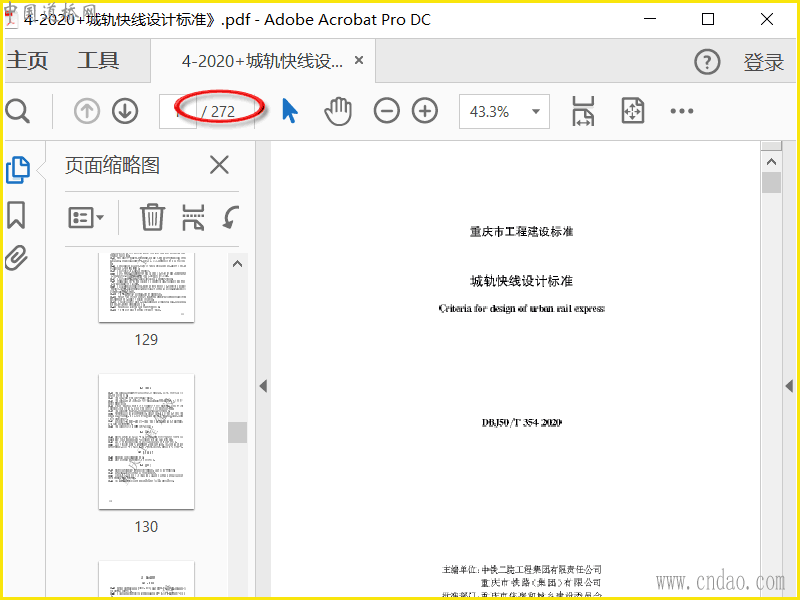Go to next page arrow
Viewport: 800px width, 600px height.
tap(125, 111)
